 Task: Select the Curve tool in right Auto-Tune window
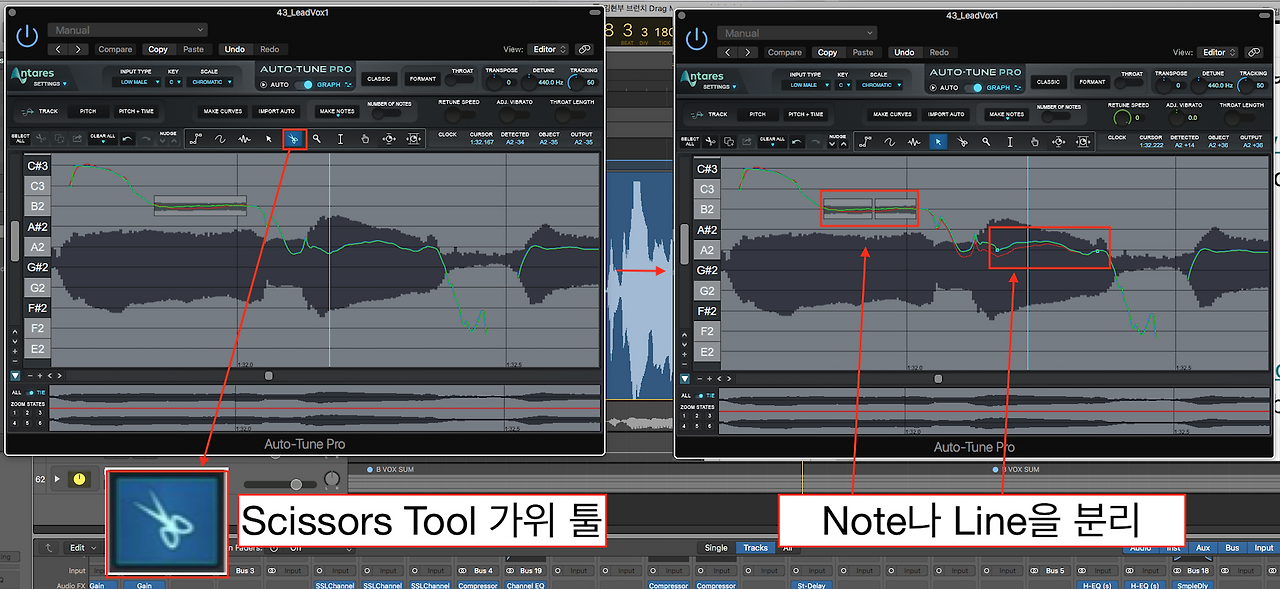point(890,142)
